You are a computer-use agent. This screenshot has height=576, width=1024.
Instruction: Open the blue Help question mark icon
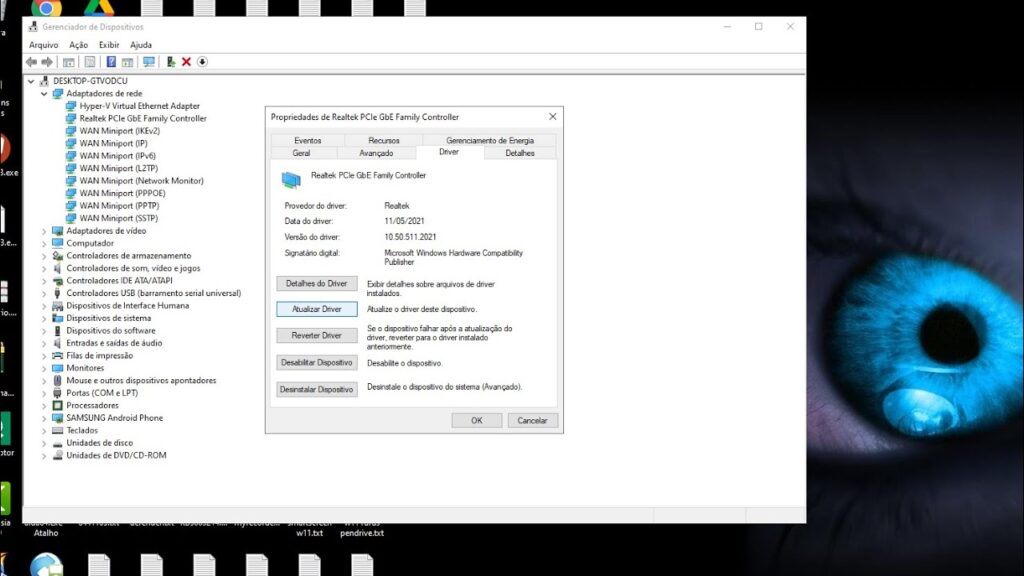coord(111,62)
